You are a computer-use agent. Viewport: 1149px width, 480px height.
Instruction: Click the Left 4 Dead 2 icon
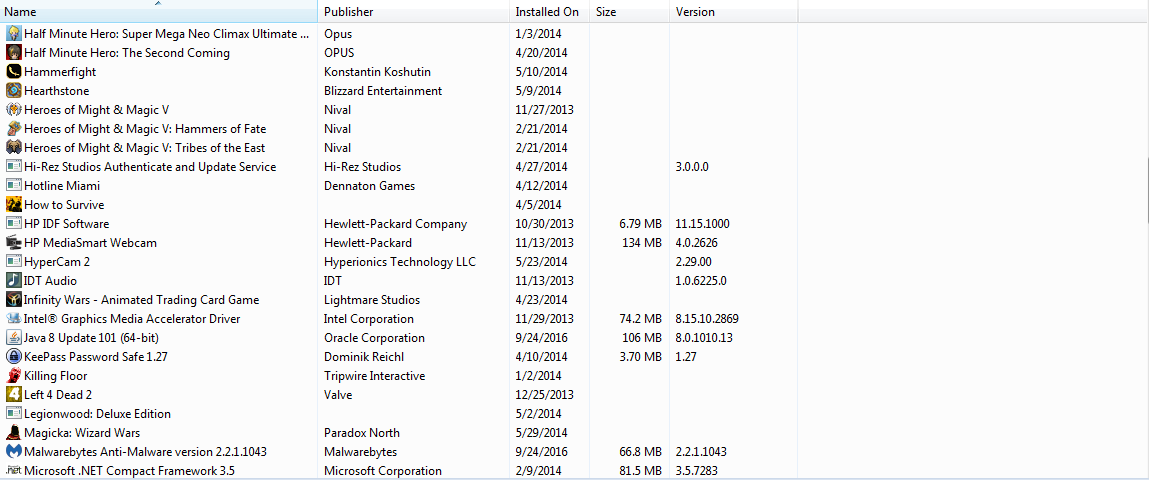click(13, 395)
